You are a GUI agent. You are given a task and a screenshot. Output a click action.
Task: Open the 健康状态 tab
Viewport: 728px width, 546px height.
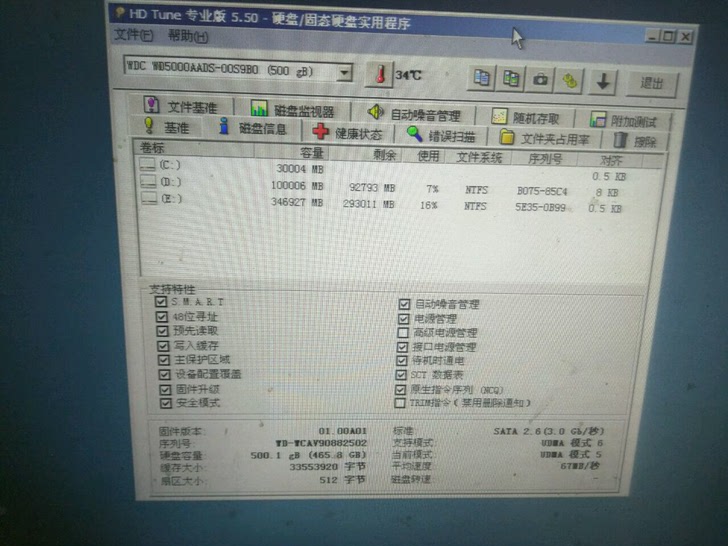[347, 133]
